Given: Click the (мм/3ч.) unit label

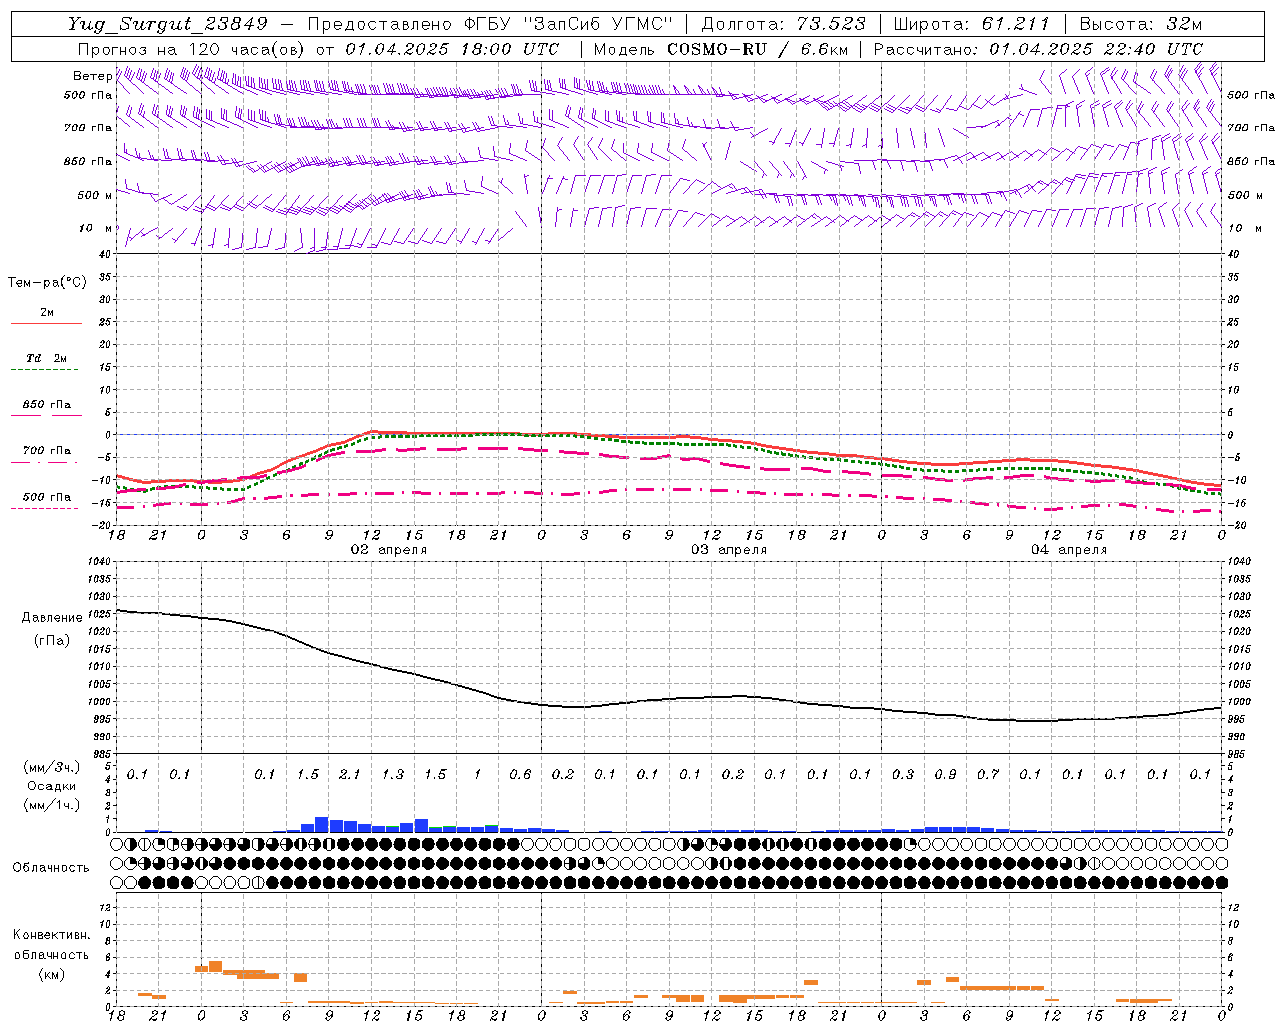Looking at the screenshot, I should pos(52,767).
